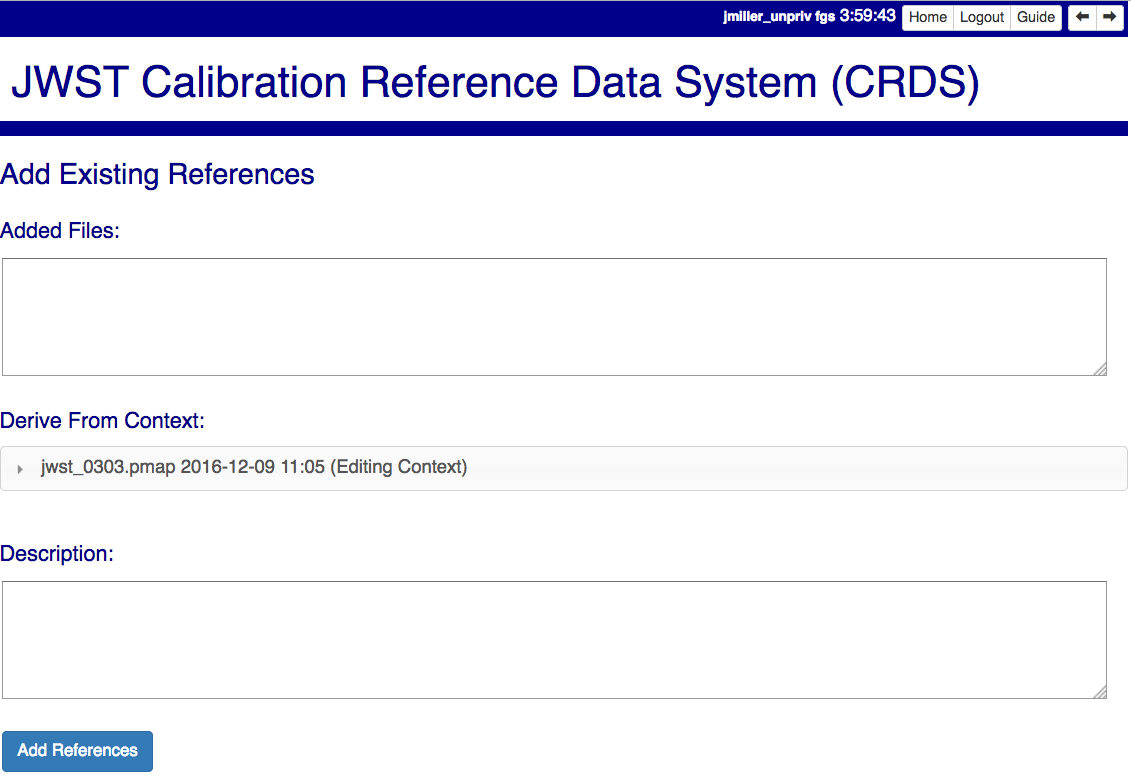This screenshot has width=1131, height=778.
Task: Expand the jwst_0303.pmap context triangle
Action: click(20, 469)
